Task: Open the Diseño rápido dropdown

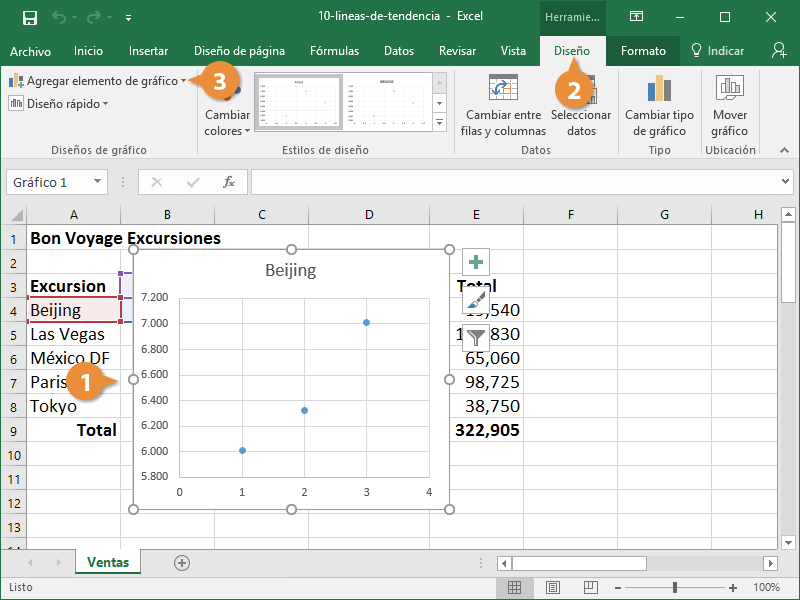Action: tap(61, 103)
